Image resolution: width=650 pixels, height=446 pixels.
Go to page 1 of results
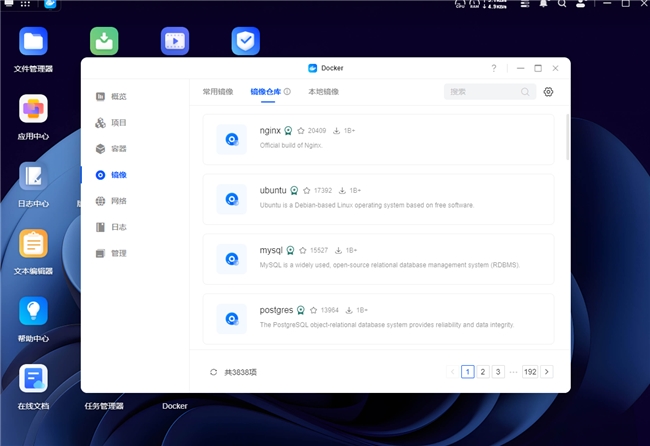coord(468,372)
